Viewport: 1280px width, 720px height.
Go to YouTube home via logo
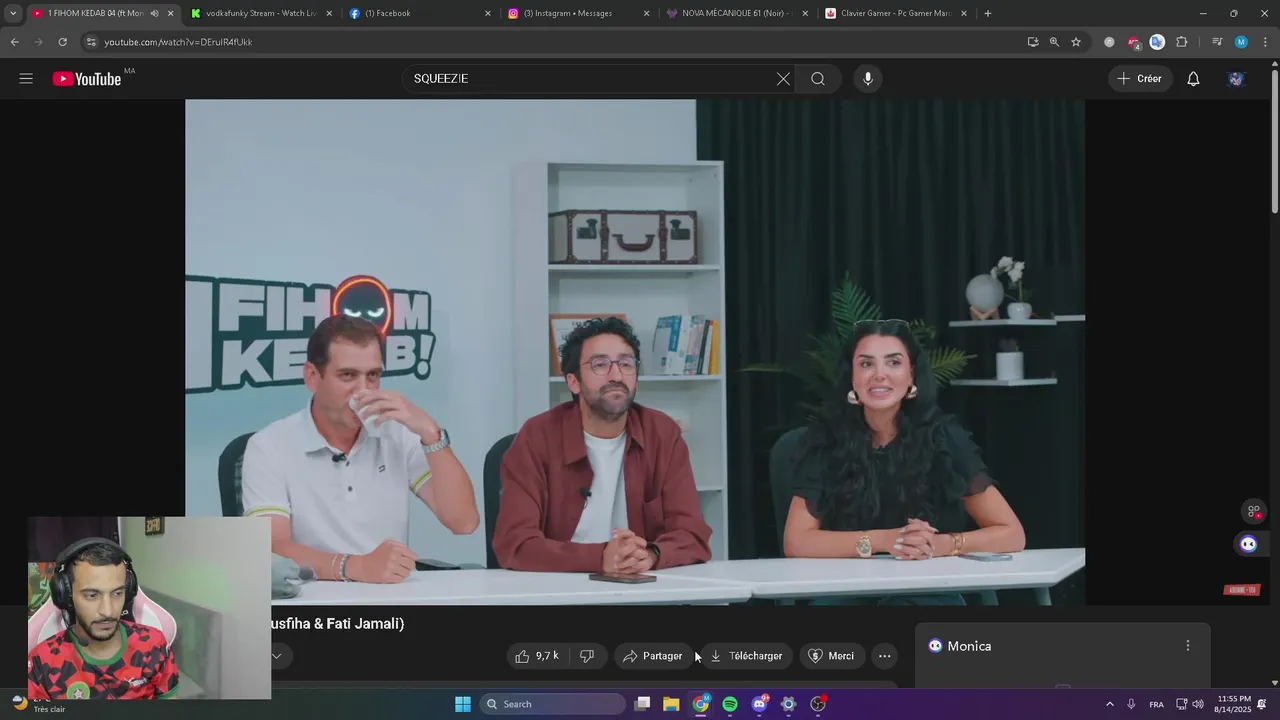(87, 79)
